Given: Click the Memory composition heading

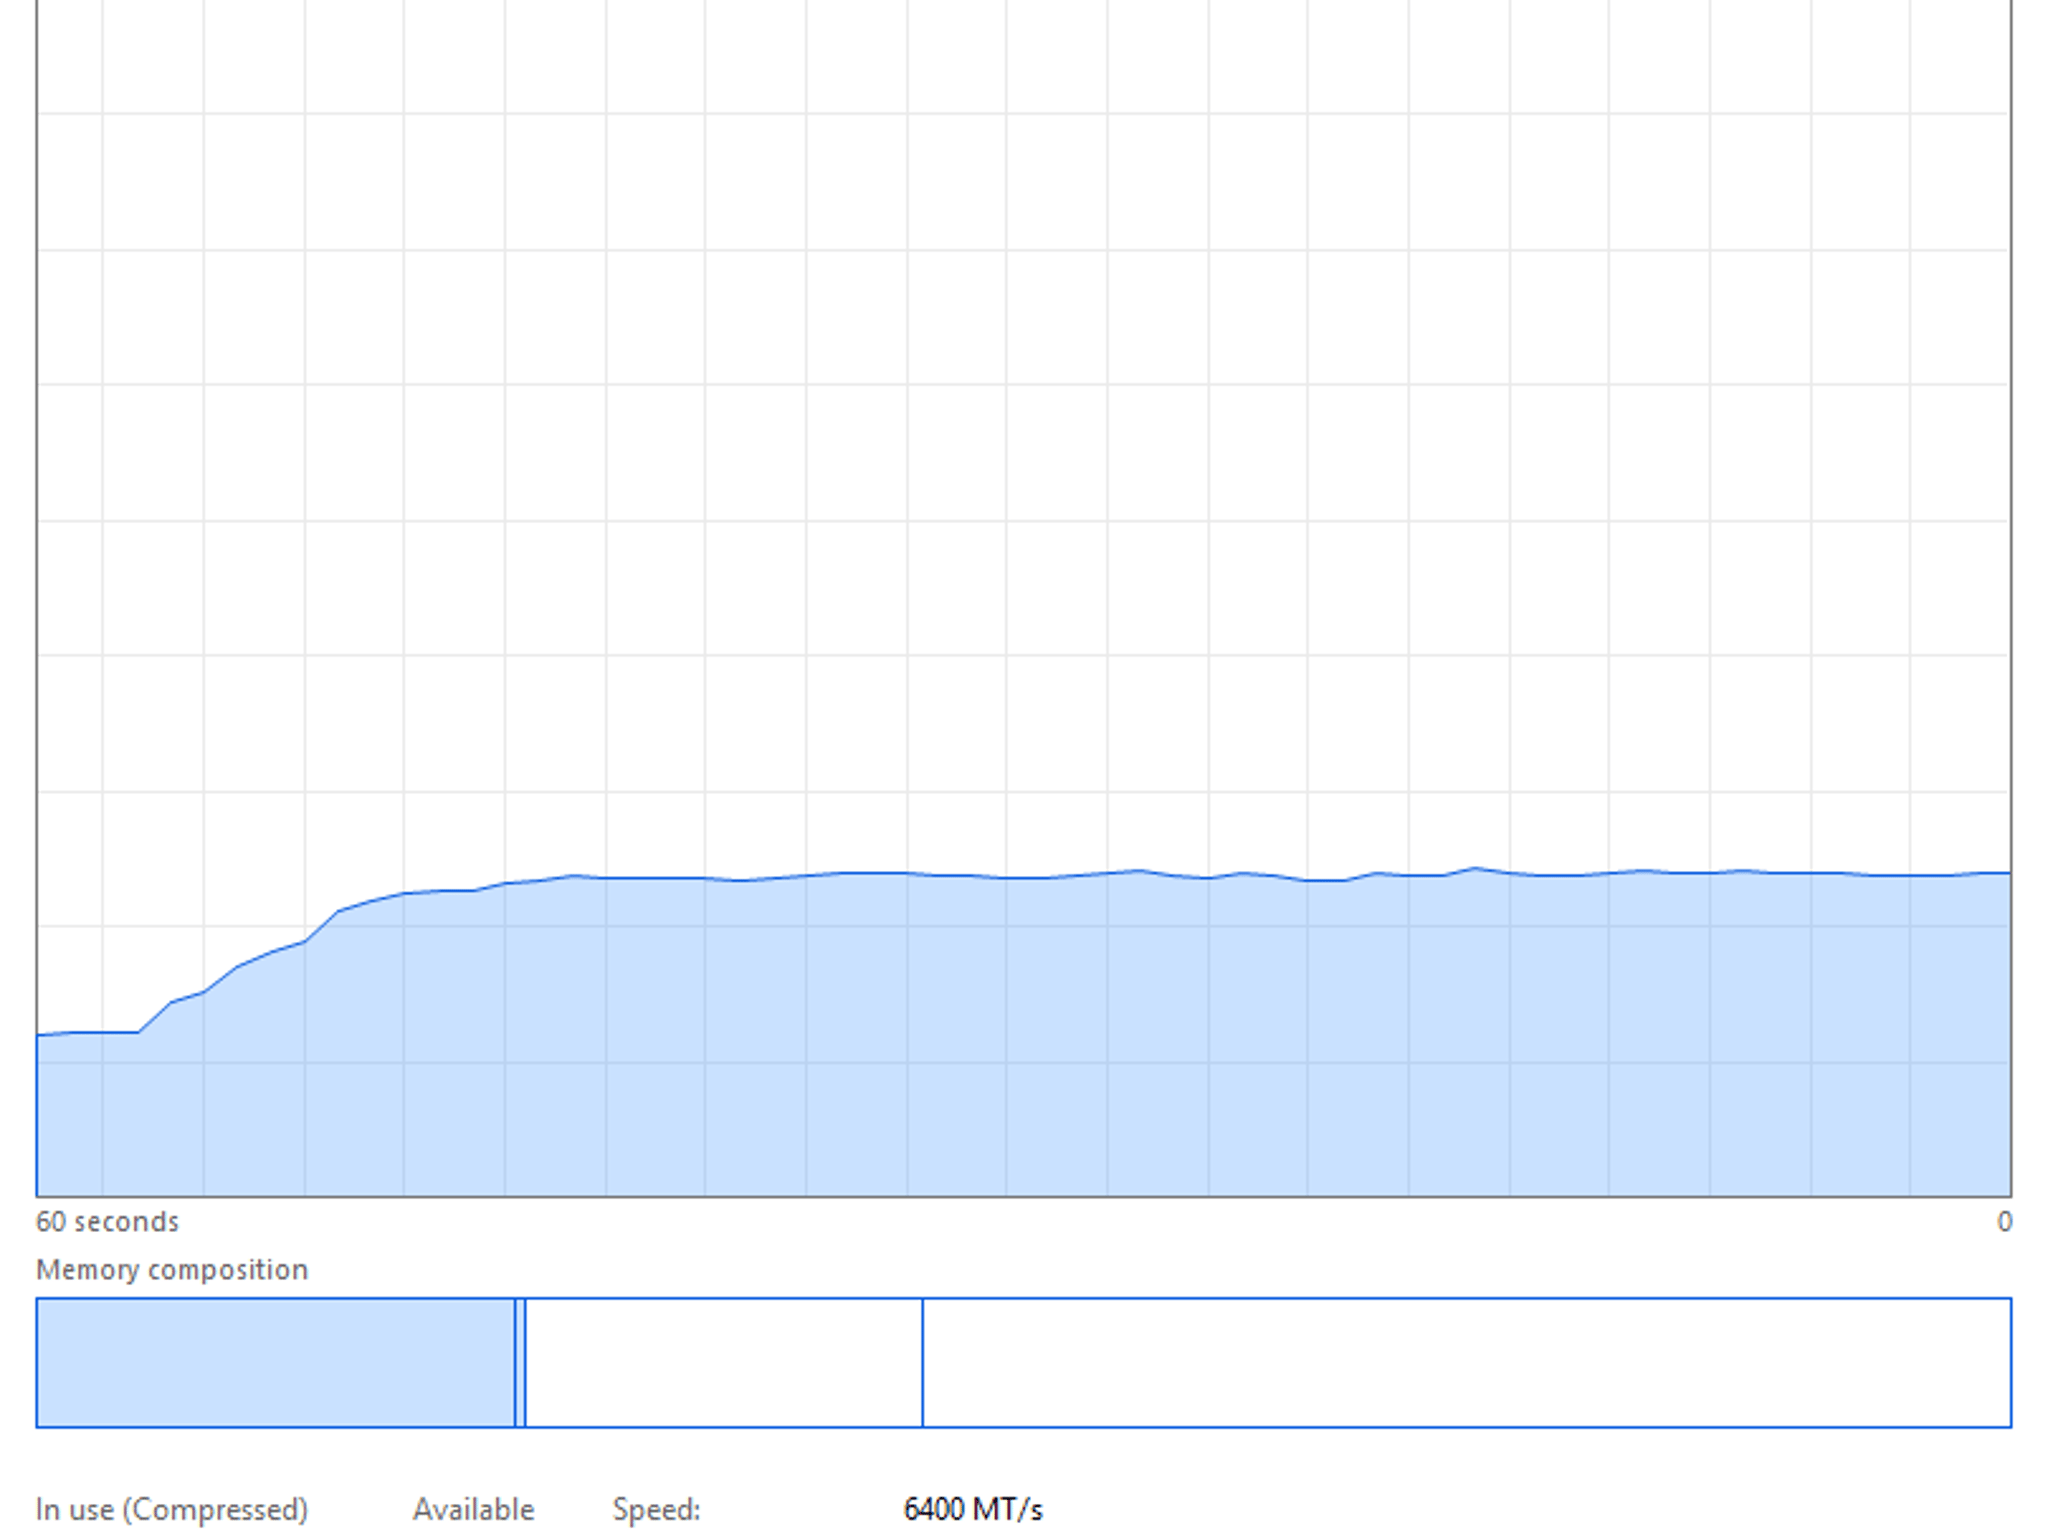Looking at the screenshot, I should click(172, 1269).
